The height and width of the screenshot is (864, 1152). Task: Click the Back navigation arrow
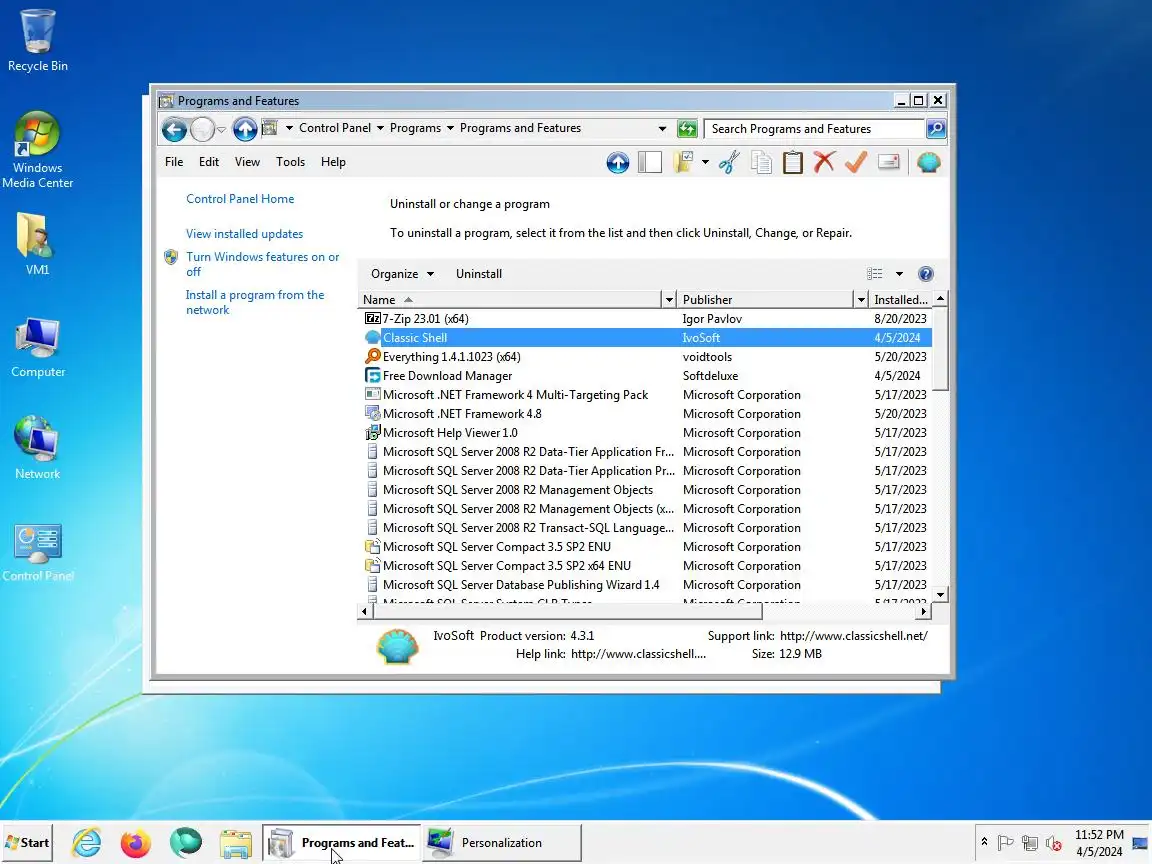tap(174, 130)
